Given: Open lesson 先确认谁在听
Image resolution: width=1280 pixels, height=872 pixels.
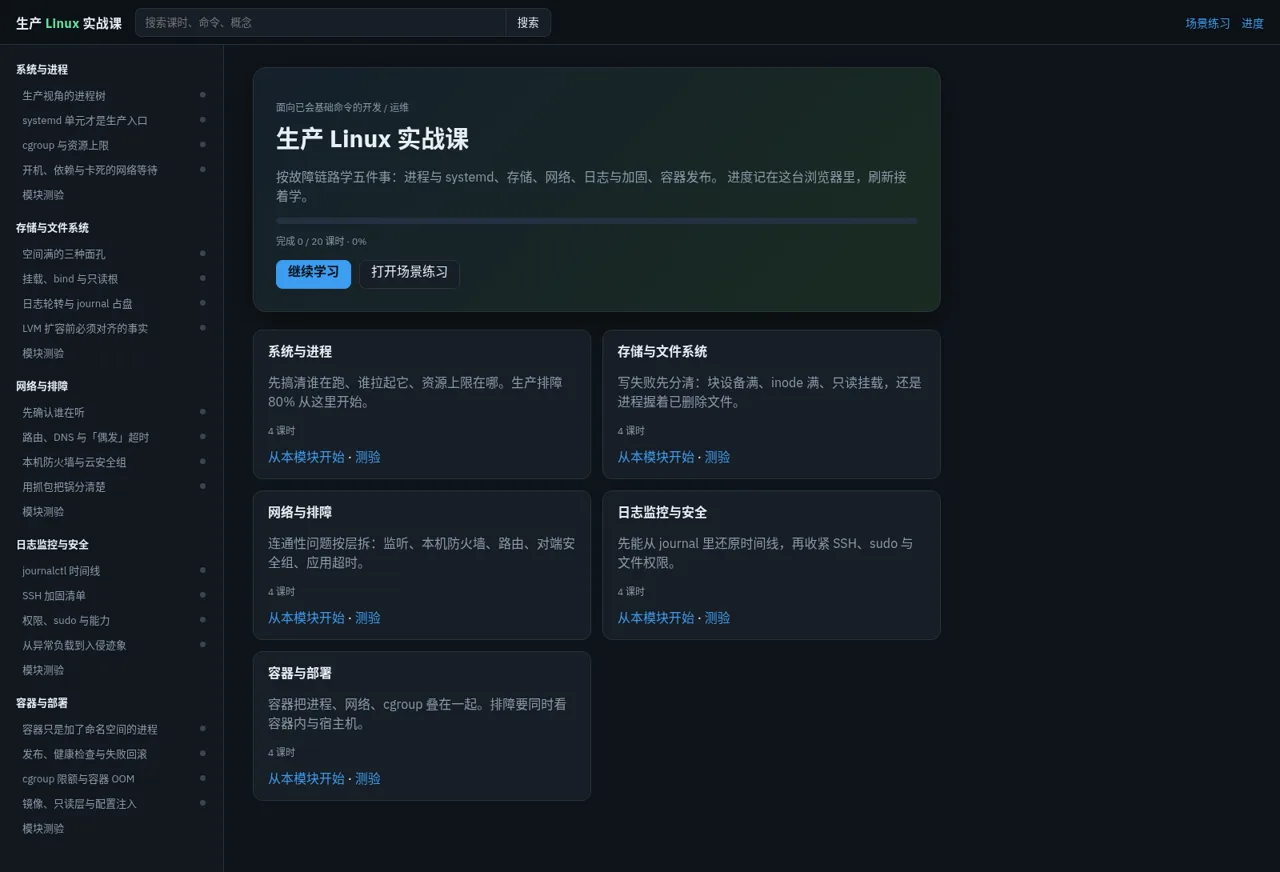Looking at the screenshot, I should 114,412.
